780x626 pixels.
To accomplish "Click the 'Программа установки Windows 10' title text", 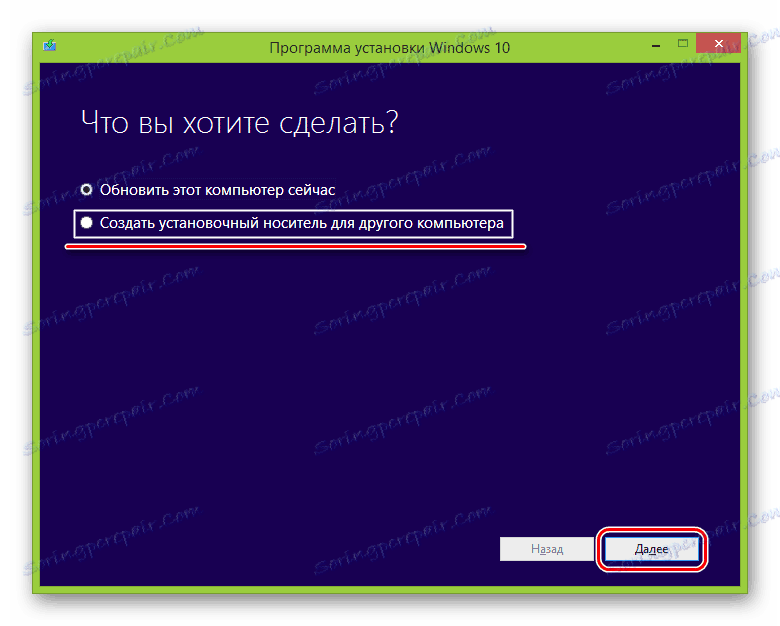I will click(x=390, y=48).
